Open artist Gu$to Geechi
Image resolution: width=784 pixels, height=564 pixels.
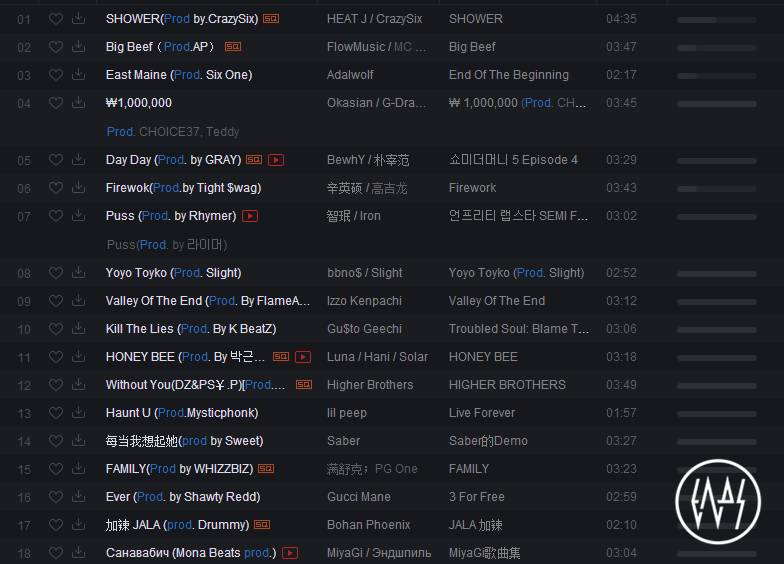point(364,329)
